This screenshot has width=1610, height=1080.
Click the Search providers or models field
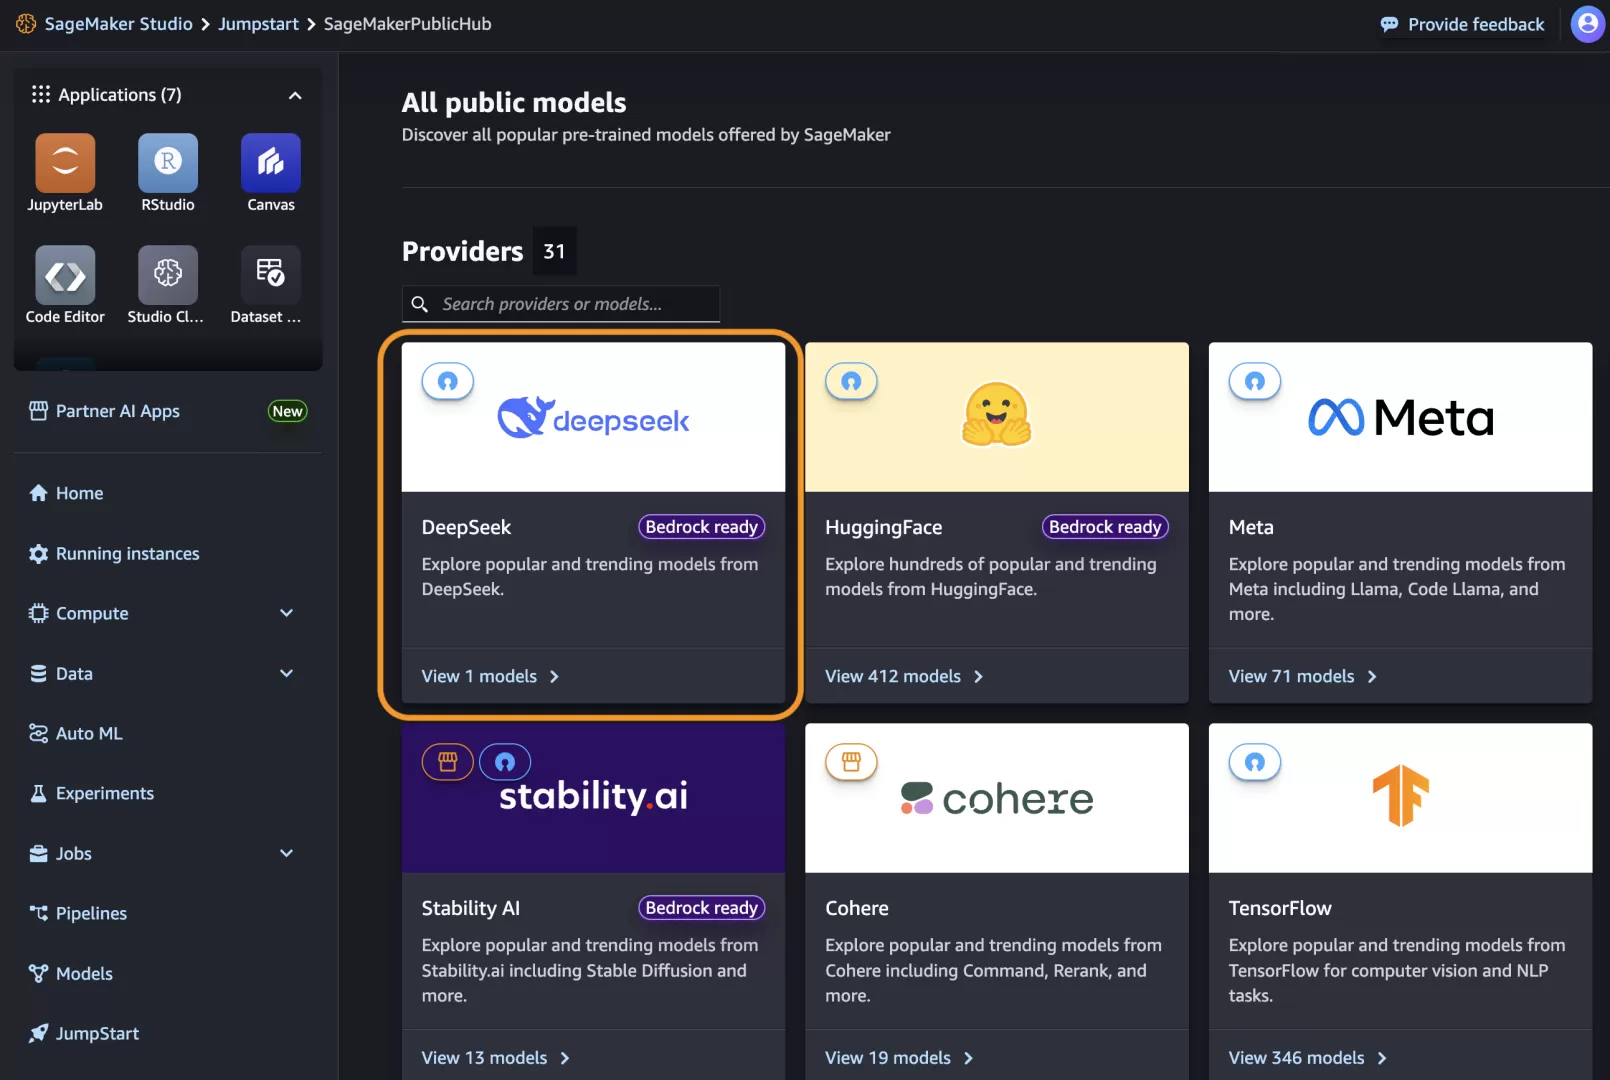(561, 304)
